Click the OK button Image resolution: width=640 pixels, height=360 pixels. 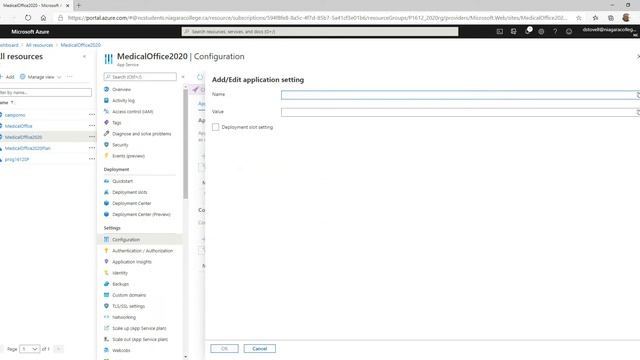[224, 349]
